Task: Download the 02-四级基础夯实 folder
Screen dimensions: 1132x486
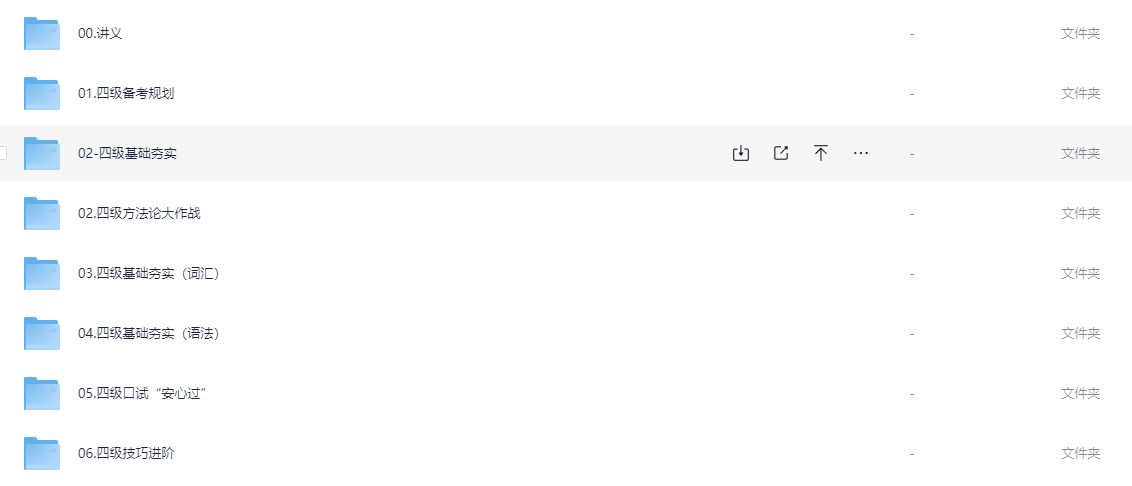Action: pos(741,153)
